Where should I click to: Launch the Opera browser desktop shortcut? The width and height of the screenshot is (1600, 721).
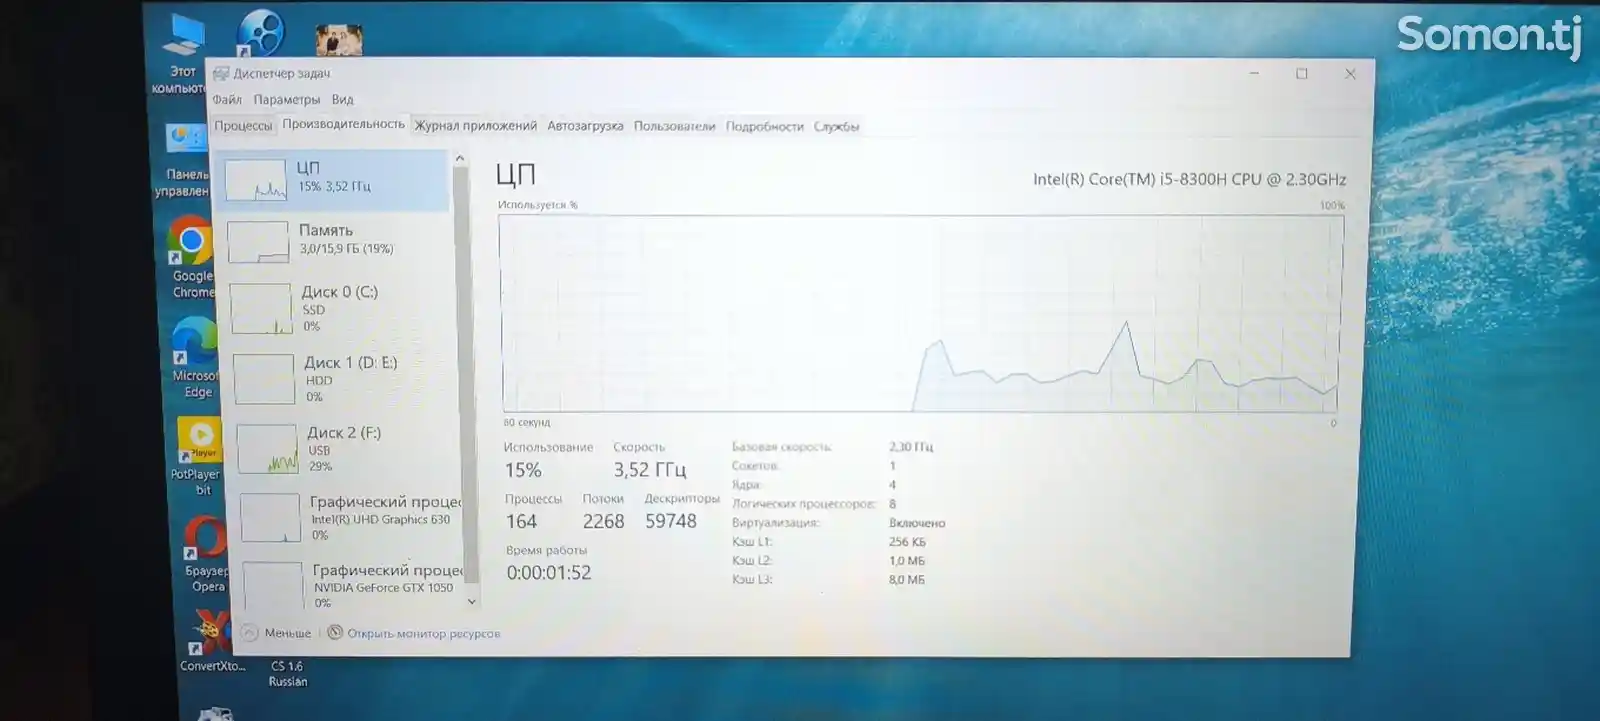205,554
